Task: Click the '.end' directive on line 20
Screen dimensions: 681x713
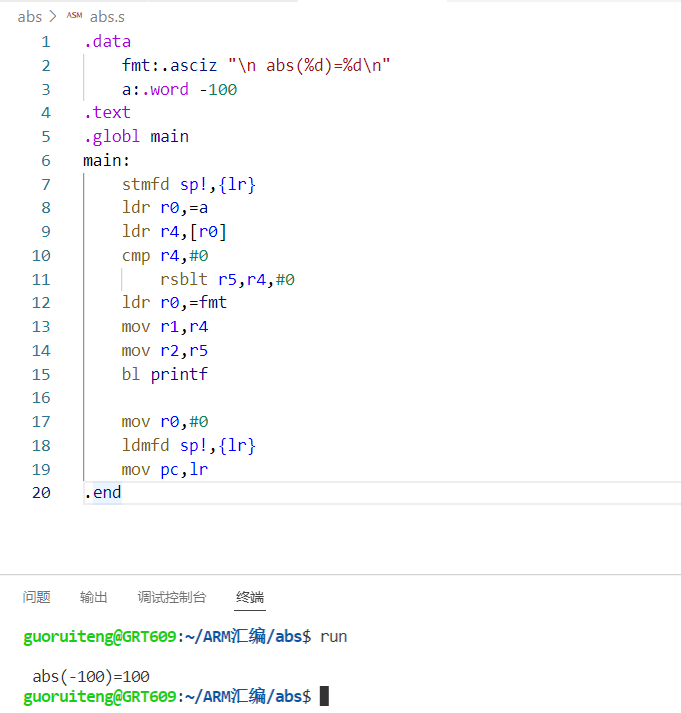Action: click(103, 492)
